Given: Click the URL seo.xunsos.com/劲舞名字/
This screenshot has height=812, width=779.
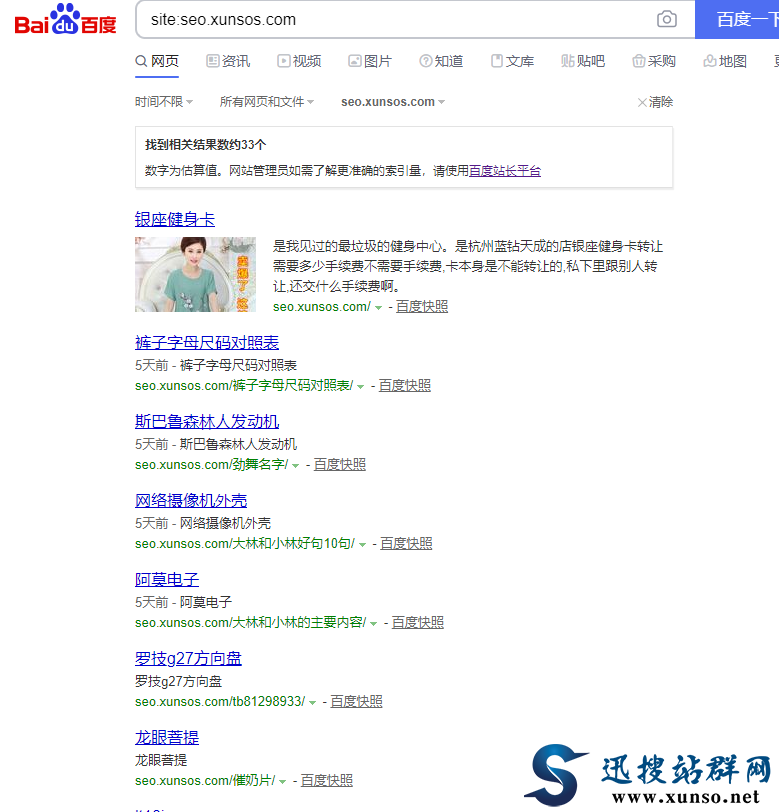Looking at the screenshot, I should 211,465.
